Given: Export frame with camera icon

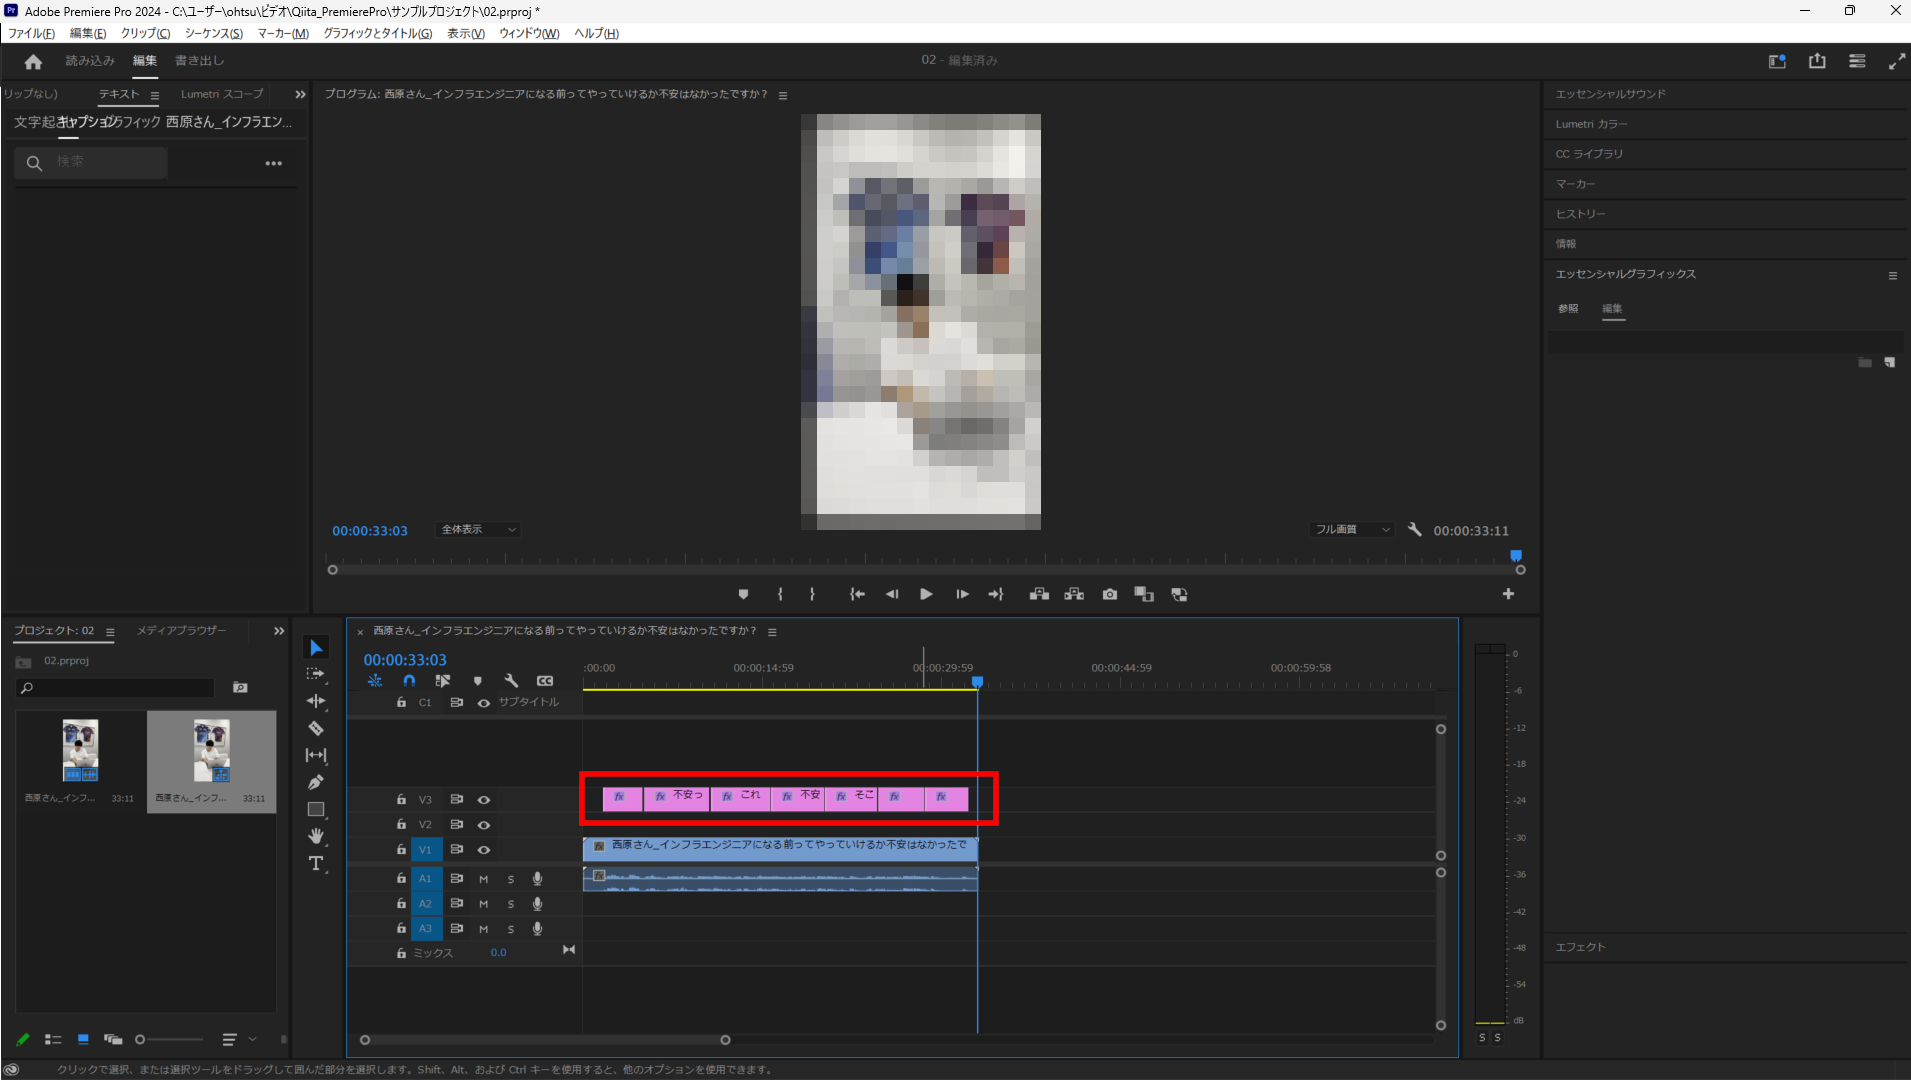Looking at the screenshot, I should (1110, 594).
